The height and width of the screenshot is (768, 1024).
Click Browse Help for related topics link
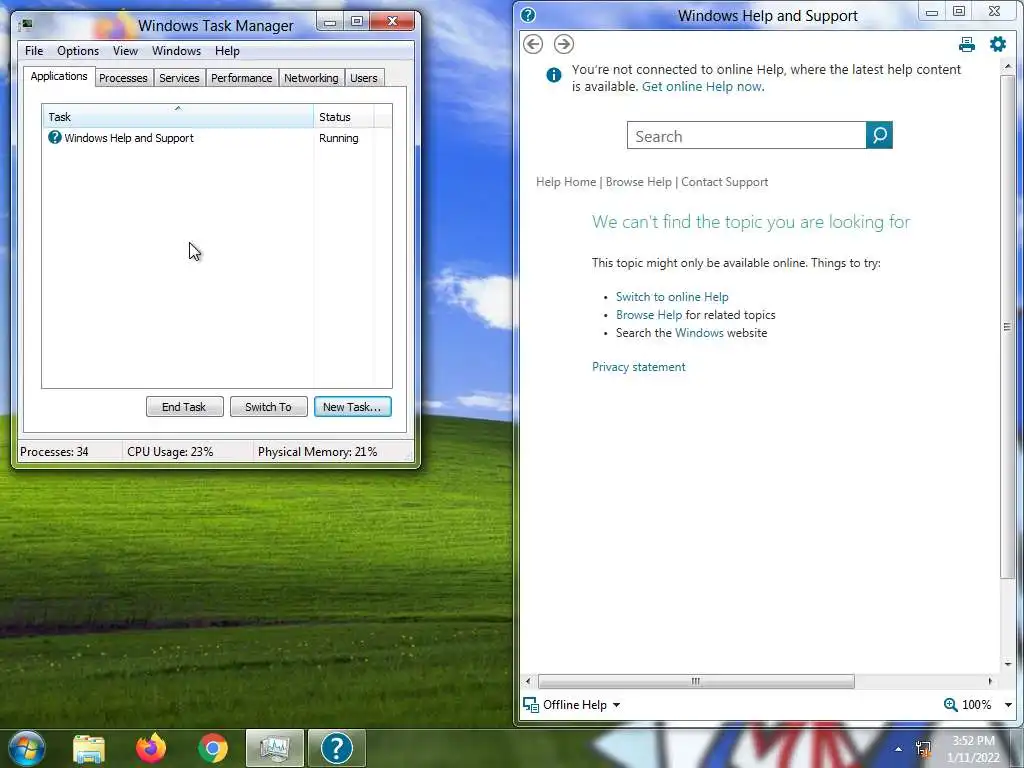[648, 315]
